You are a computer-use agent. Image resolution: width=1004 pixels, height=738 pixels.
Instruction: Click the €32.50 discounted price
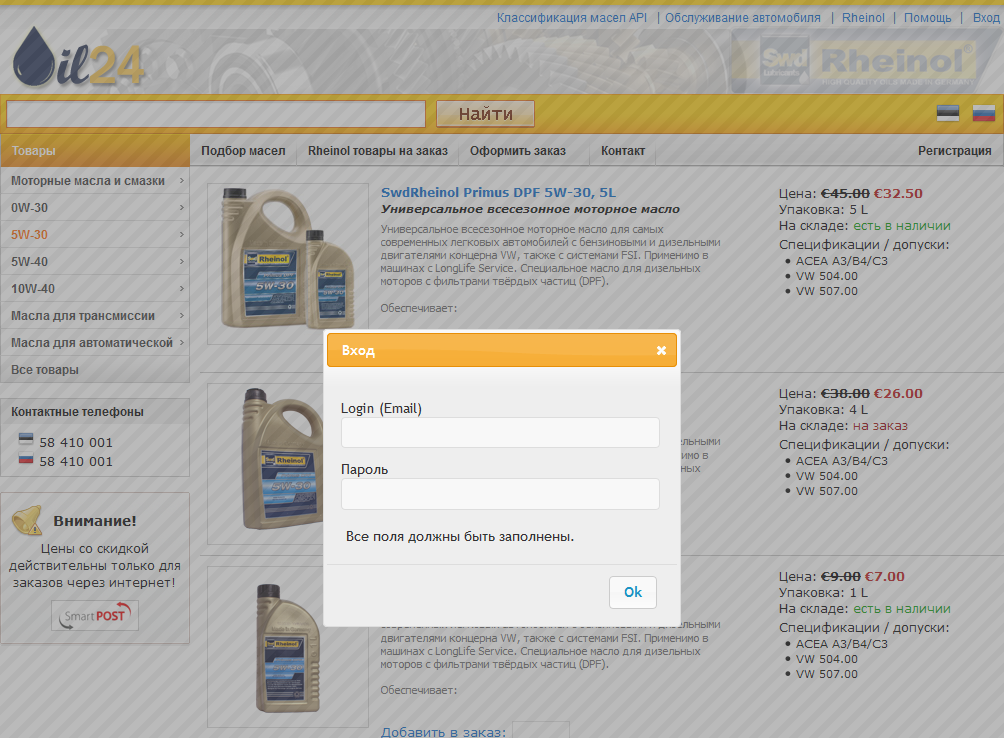pyautogui.click(x=898, y=193)
